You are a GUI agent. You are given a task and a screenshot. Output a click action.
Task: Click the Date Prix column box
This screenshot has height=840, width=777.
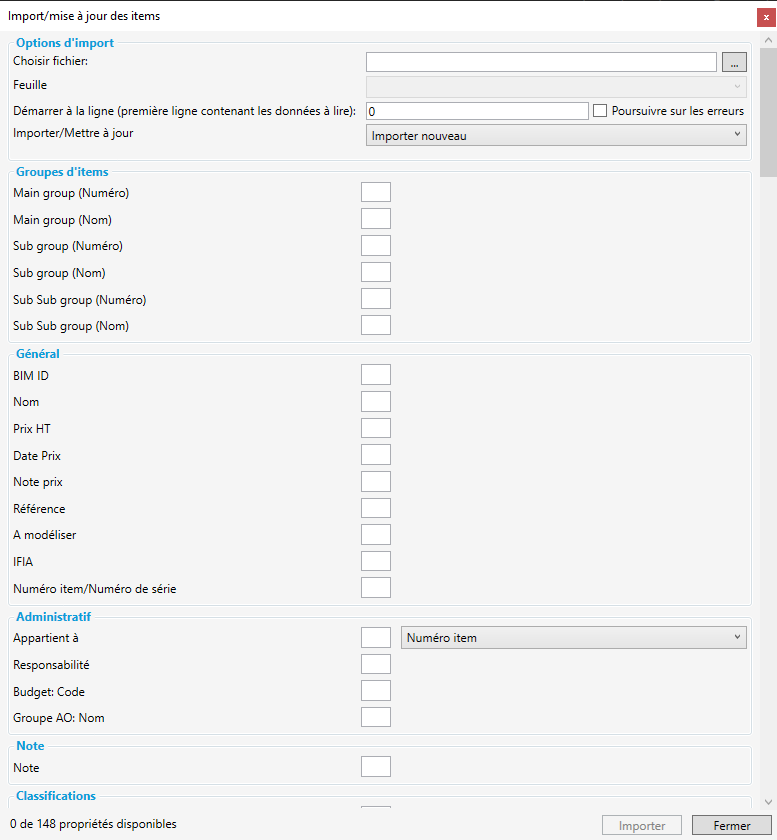point(375,455)
